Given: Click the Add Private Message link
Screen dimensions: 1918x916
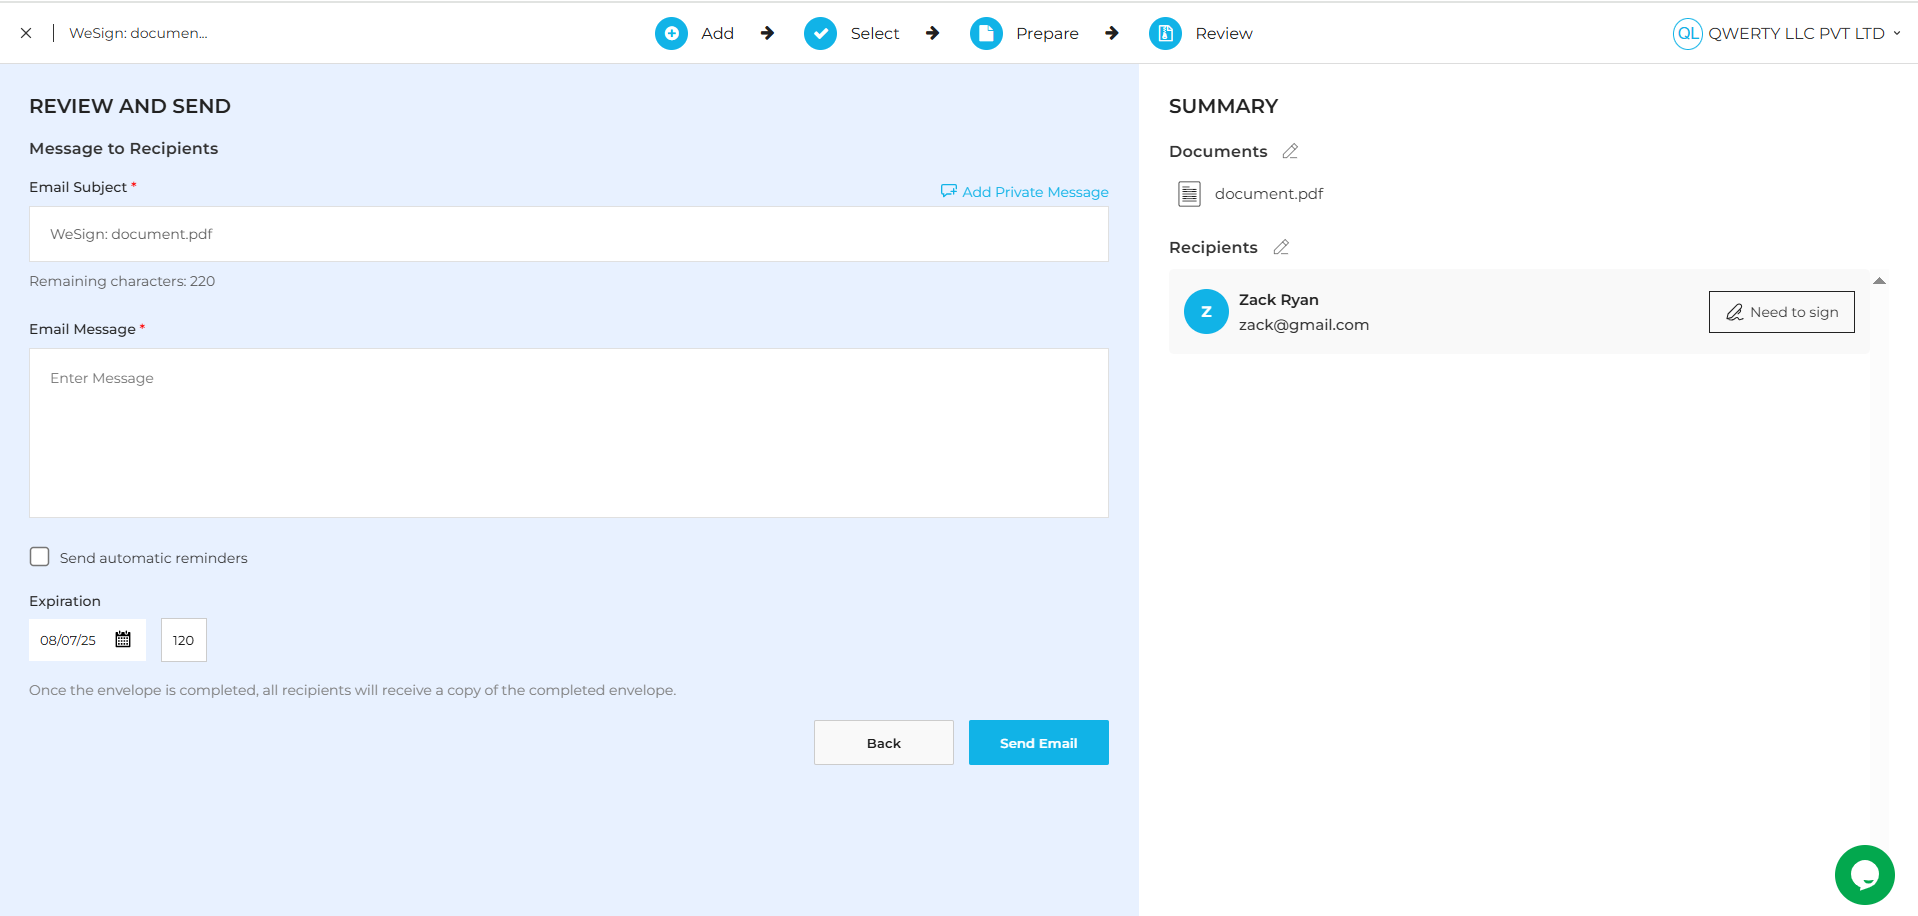Looking at the screenshot, I should pos(1025,192).
